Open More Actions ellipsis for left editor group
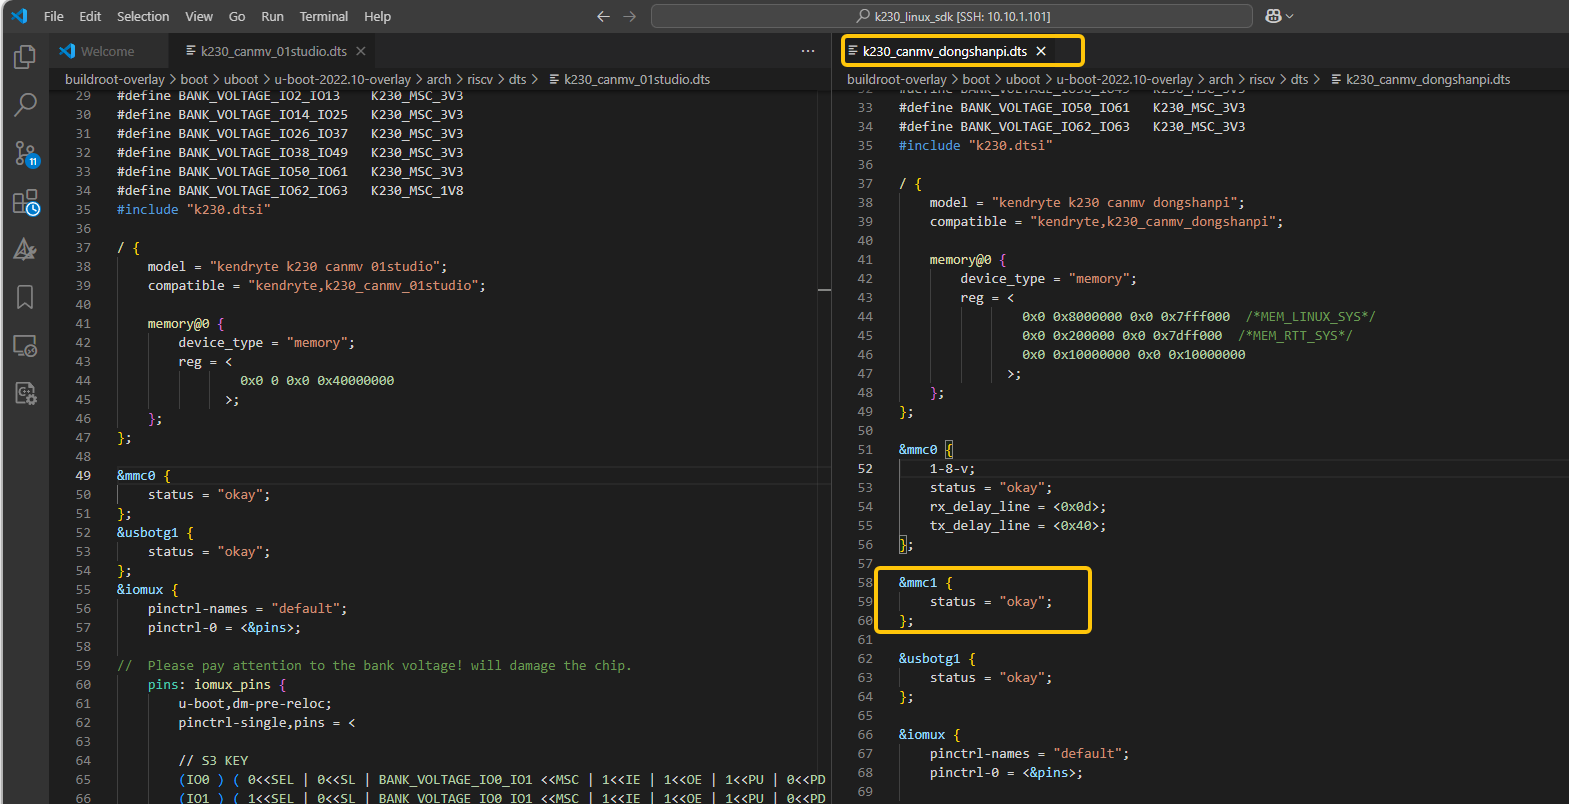 [808, 51]
